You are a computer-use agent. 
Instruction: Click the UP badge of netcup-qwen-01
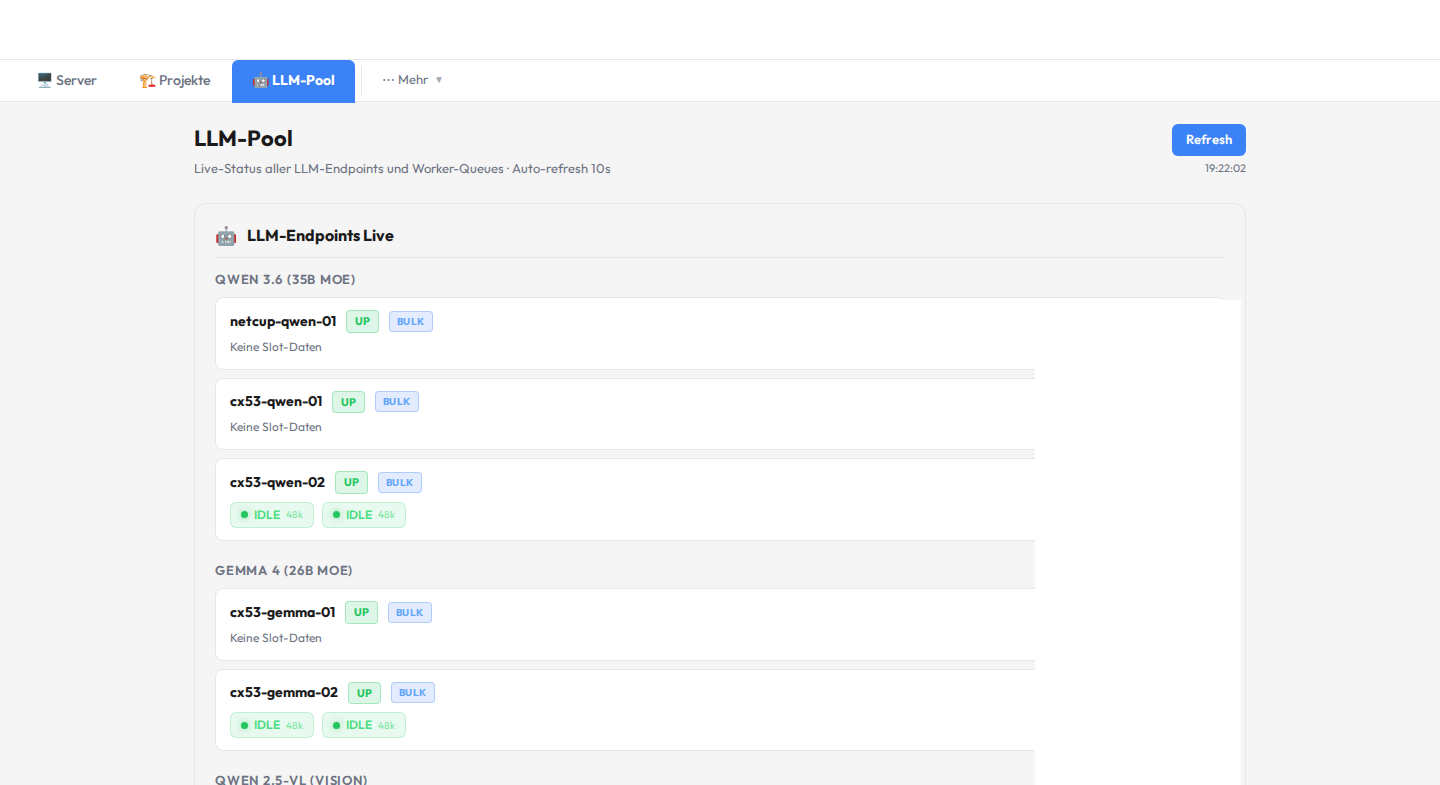click(x=362, y=322)
